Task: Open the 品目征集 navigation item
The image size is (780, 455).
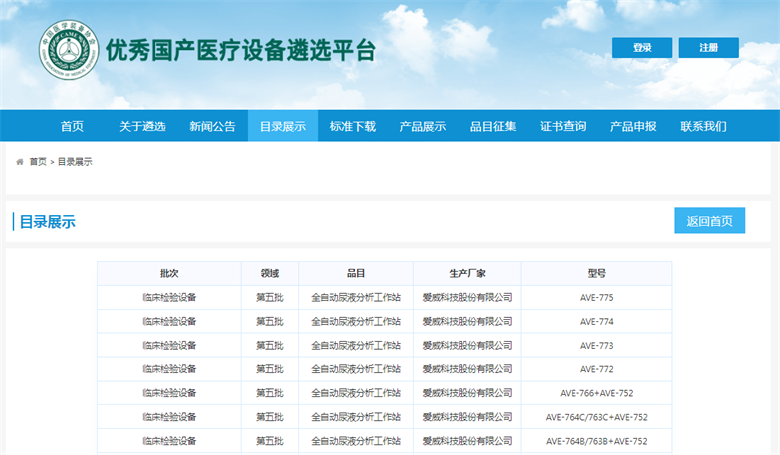Action: click(x=493, y=126)
